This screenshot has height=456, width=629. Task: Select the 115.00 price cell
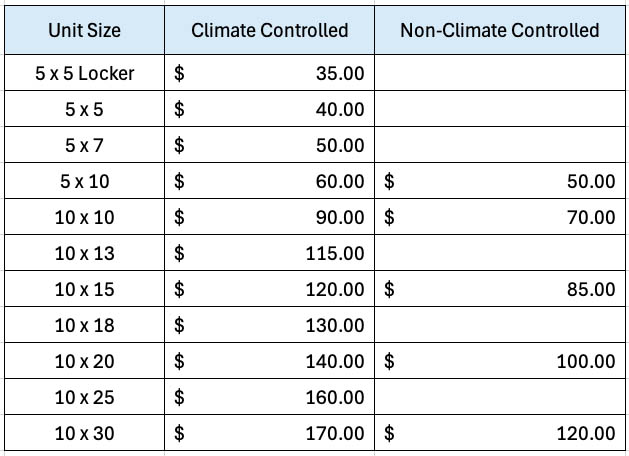click(x=270, y=253)
